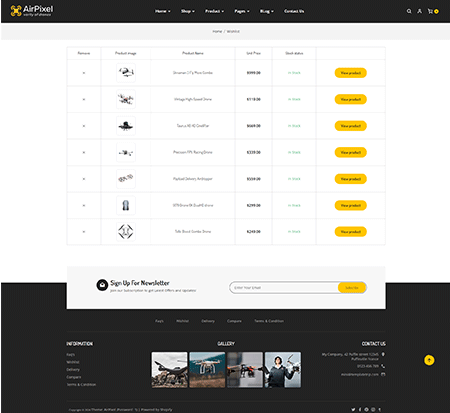Open the user account icon
Image resolution: width=450 pixels, height=413 pixels.
(419, 11)
